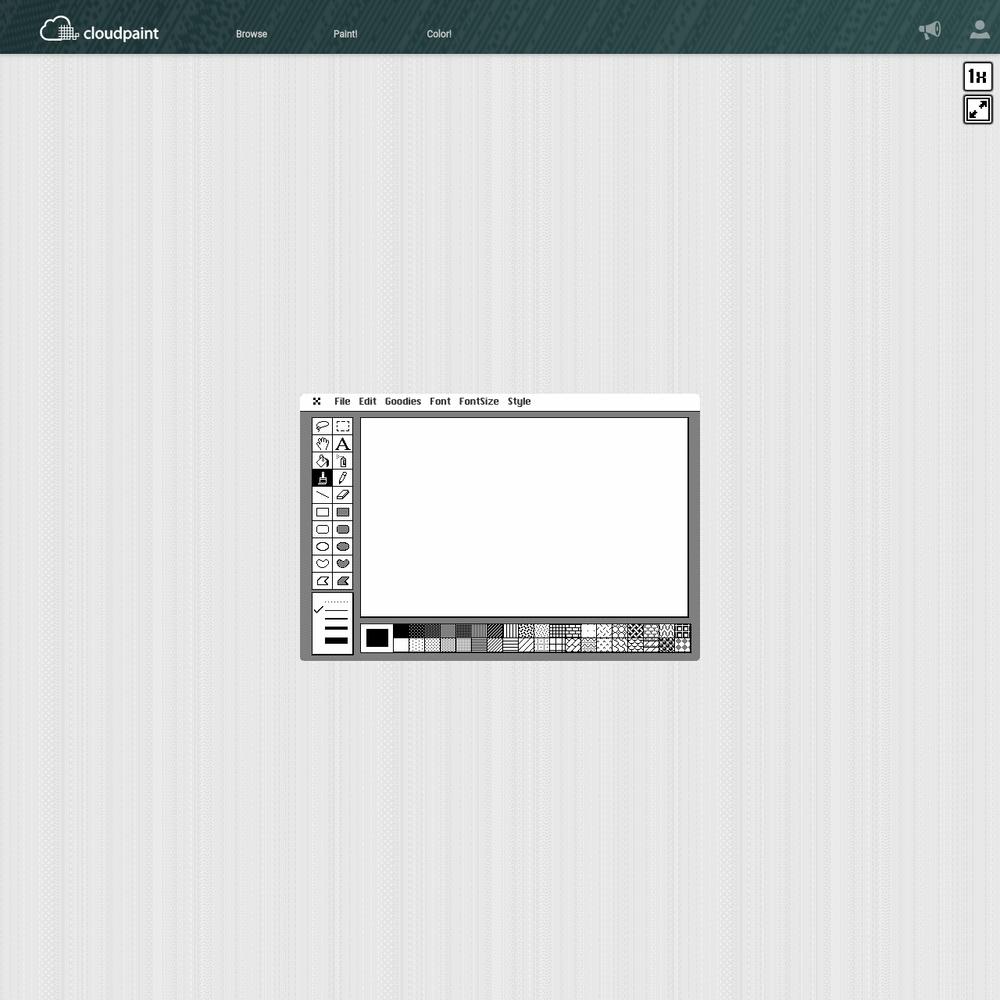
Task: Select the filled Polygon tool
Action: coord(342,581)
